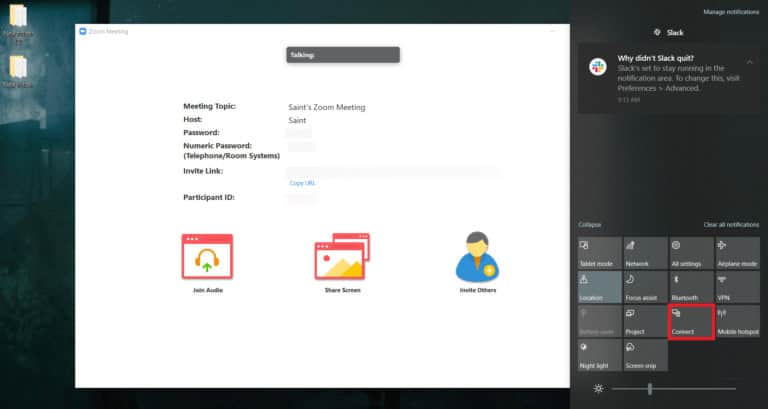Open the VPN quick action tile
768x409 pixels.
click(x=737, y=287)
